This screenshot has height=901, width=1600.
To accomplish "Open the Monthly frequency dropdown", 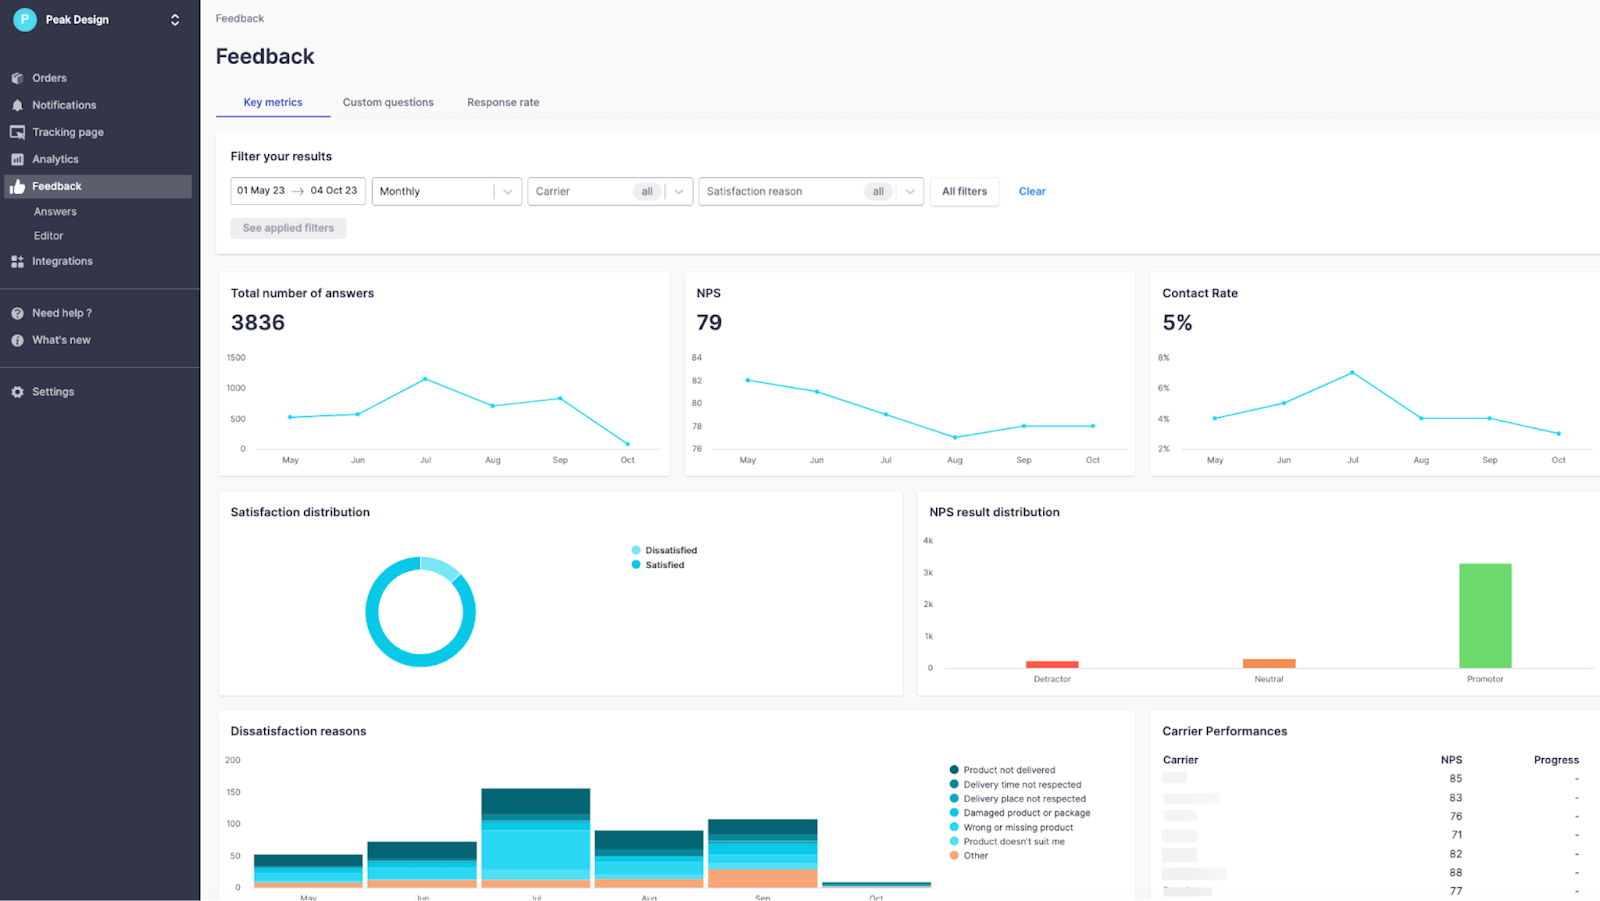I will tap(446, 191).
